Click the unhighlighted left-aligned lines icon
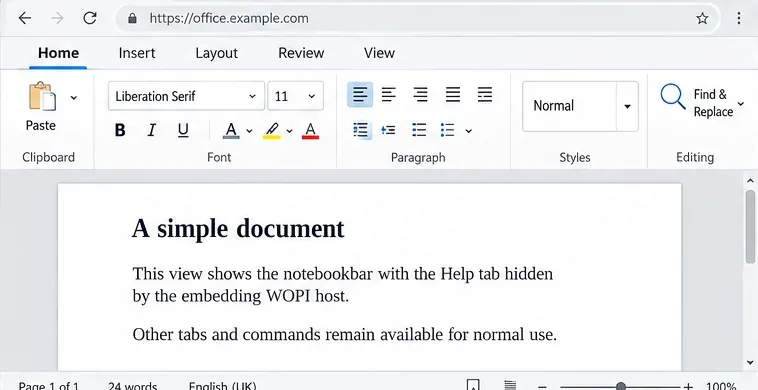The width and height of the screenshot is (758, 390). [x=389, y=94]
